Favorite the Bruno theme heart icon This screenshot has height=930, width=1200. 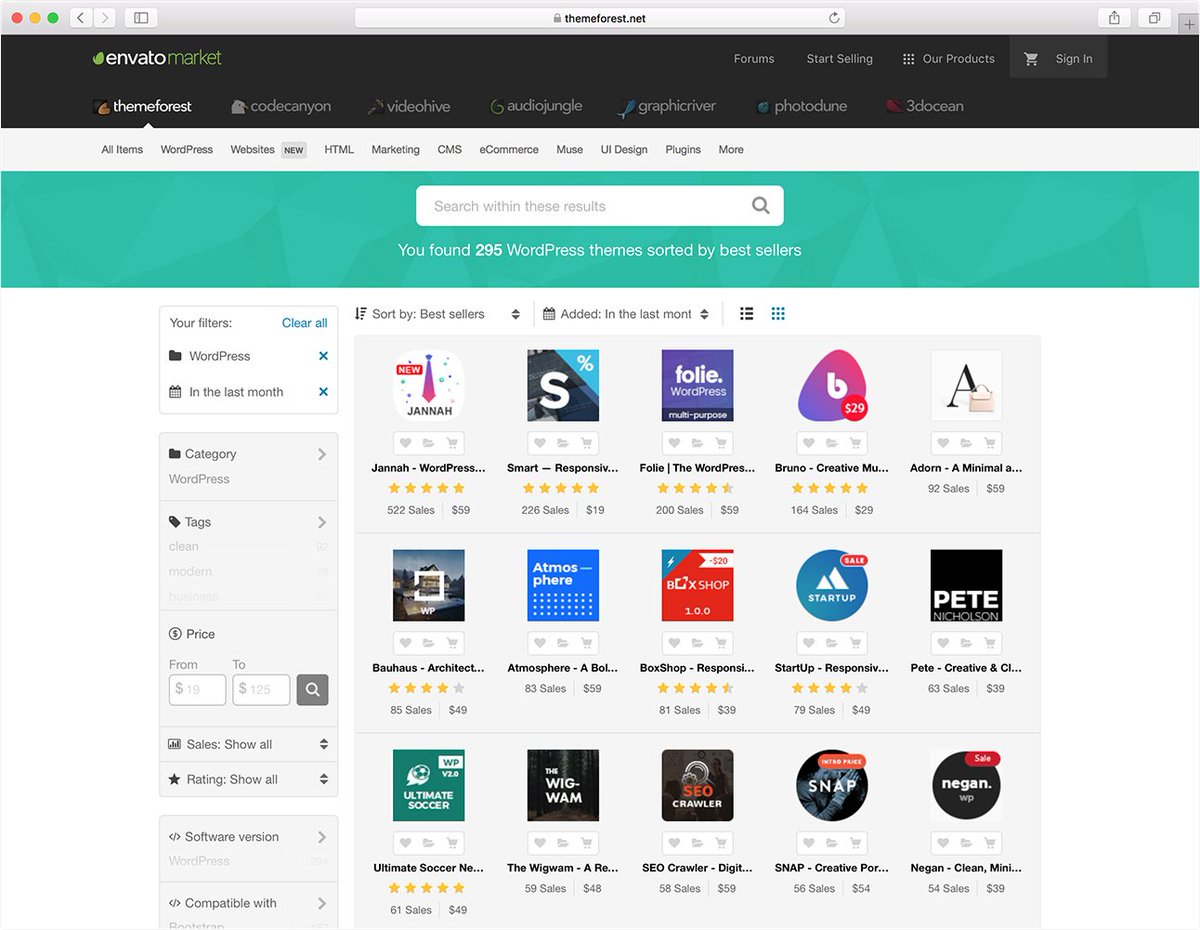coord(808,443)
